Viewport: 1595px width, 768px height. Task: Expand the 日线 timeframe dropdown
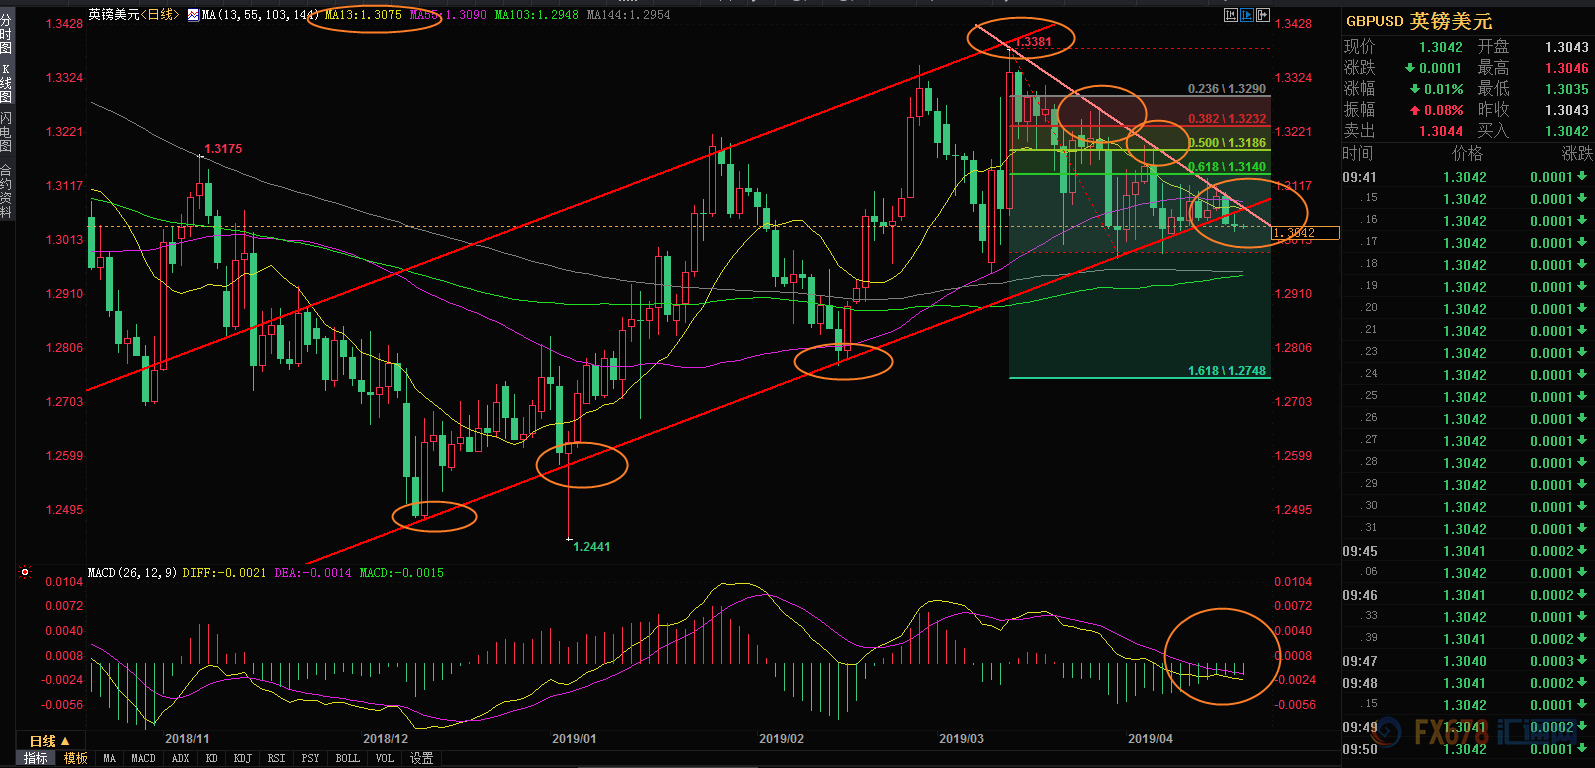pos(50,741)
